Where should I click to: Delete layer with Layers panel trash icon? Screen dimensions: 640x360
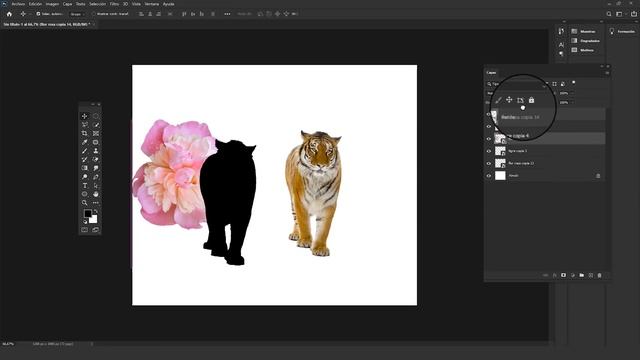[x=599, y=276]
